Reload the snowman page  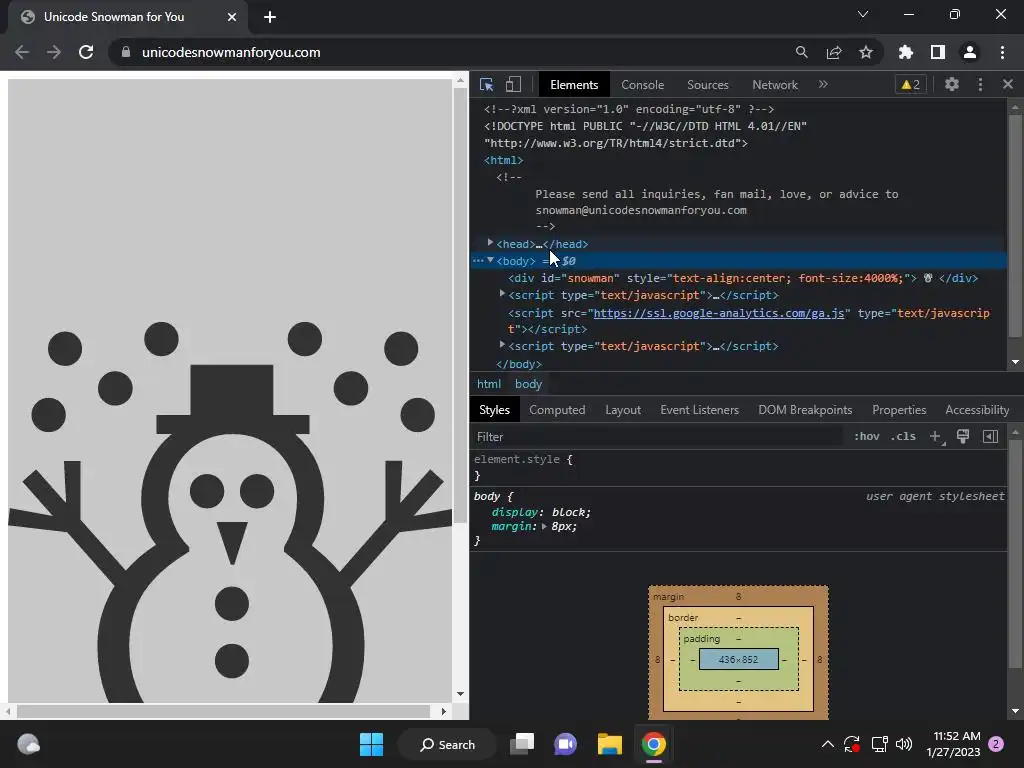[86, 52]
